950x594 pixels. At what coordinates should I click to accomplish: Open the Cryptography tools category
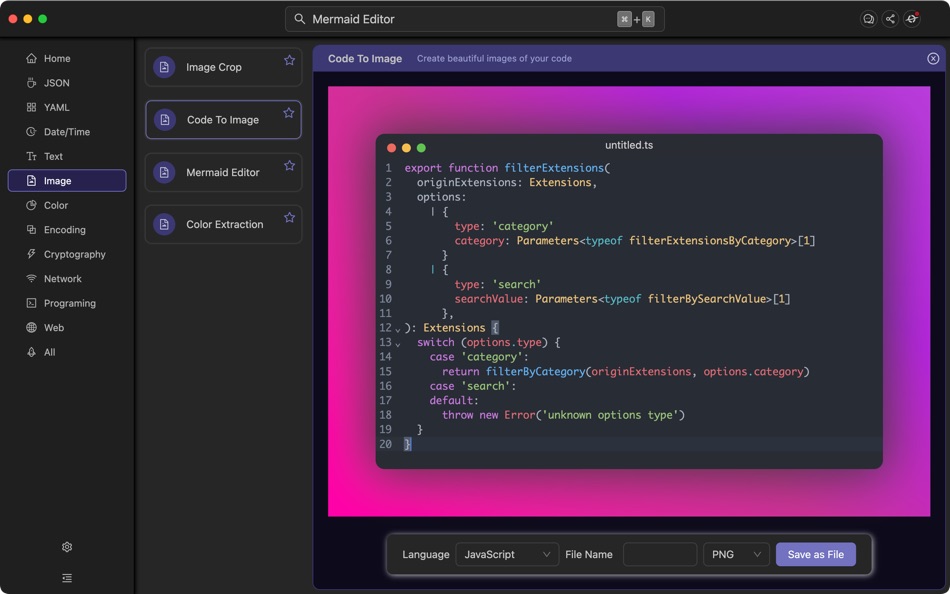click(x=67, y=254)
